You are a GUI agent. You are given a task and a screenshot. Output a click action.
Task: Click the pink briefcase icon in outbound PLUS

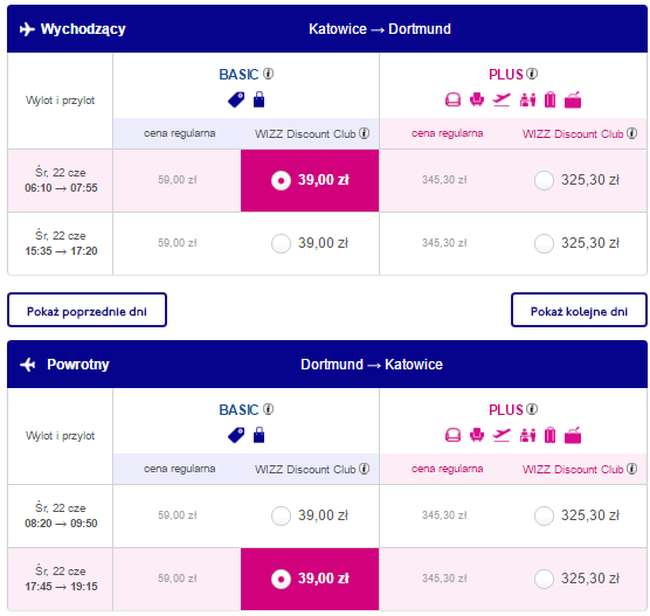573,100
